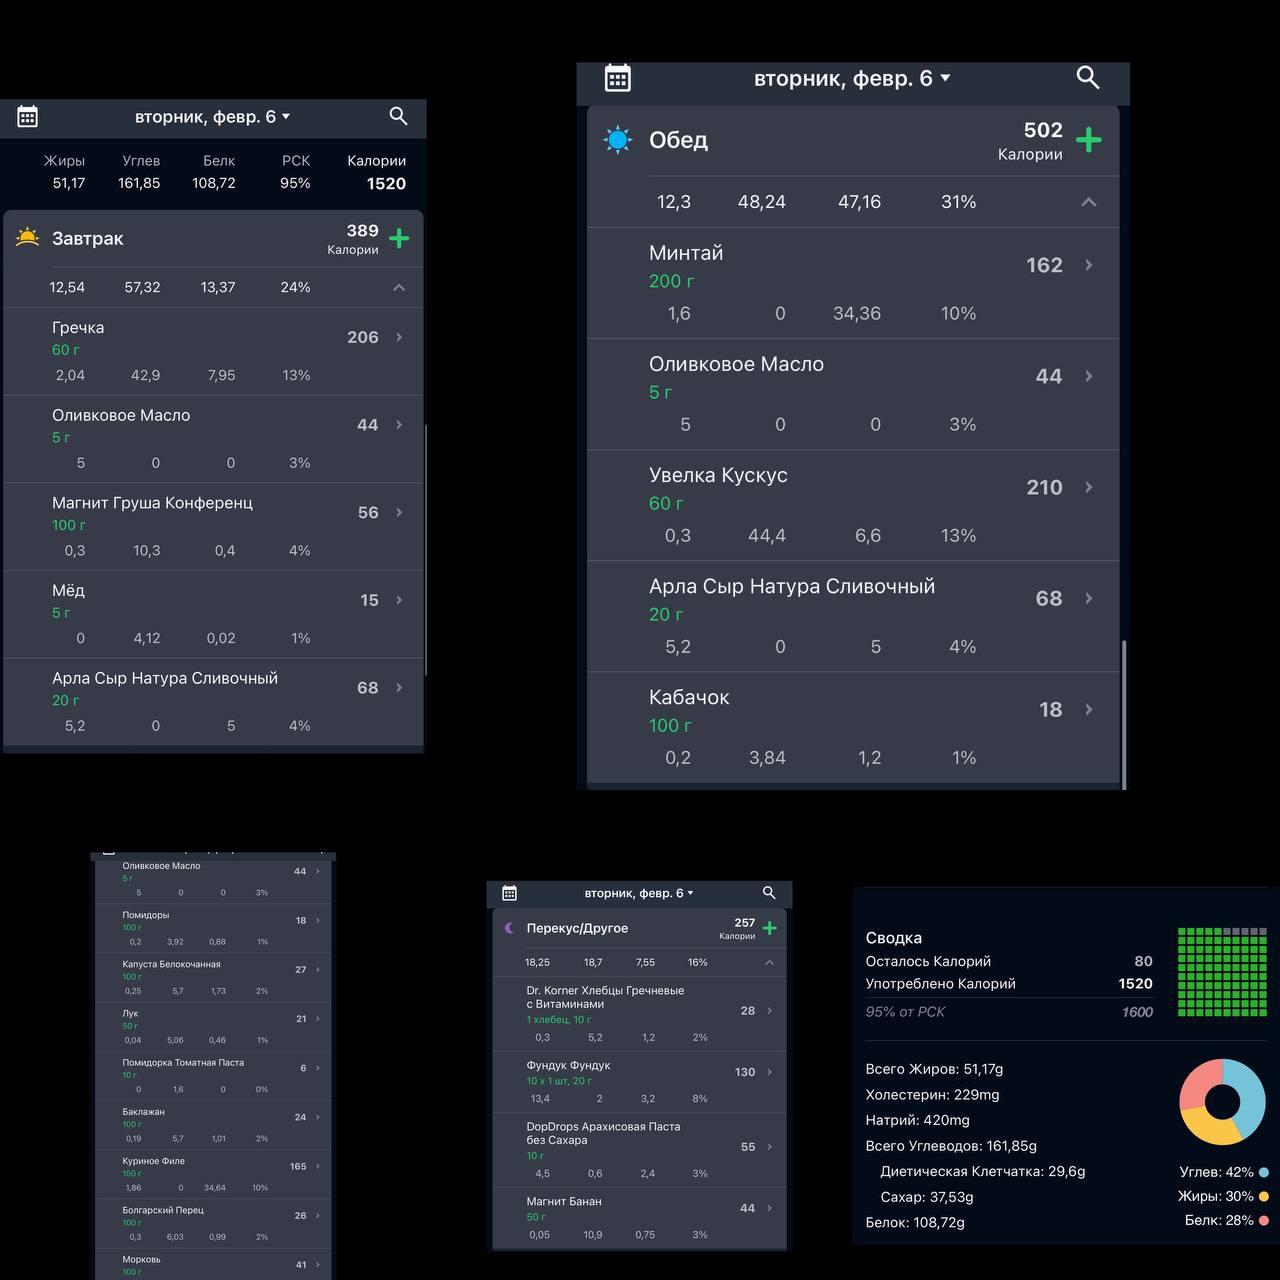Click the macro donut chart in Сводка

(1222, 1102)
